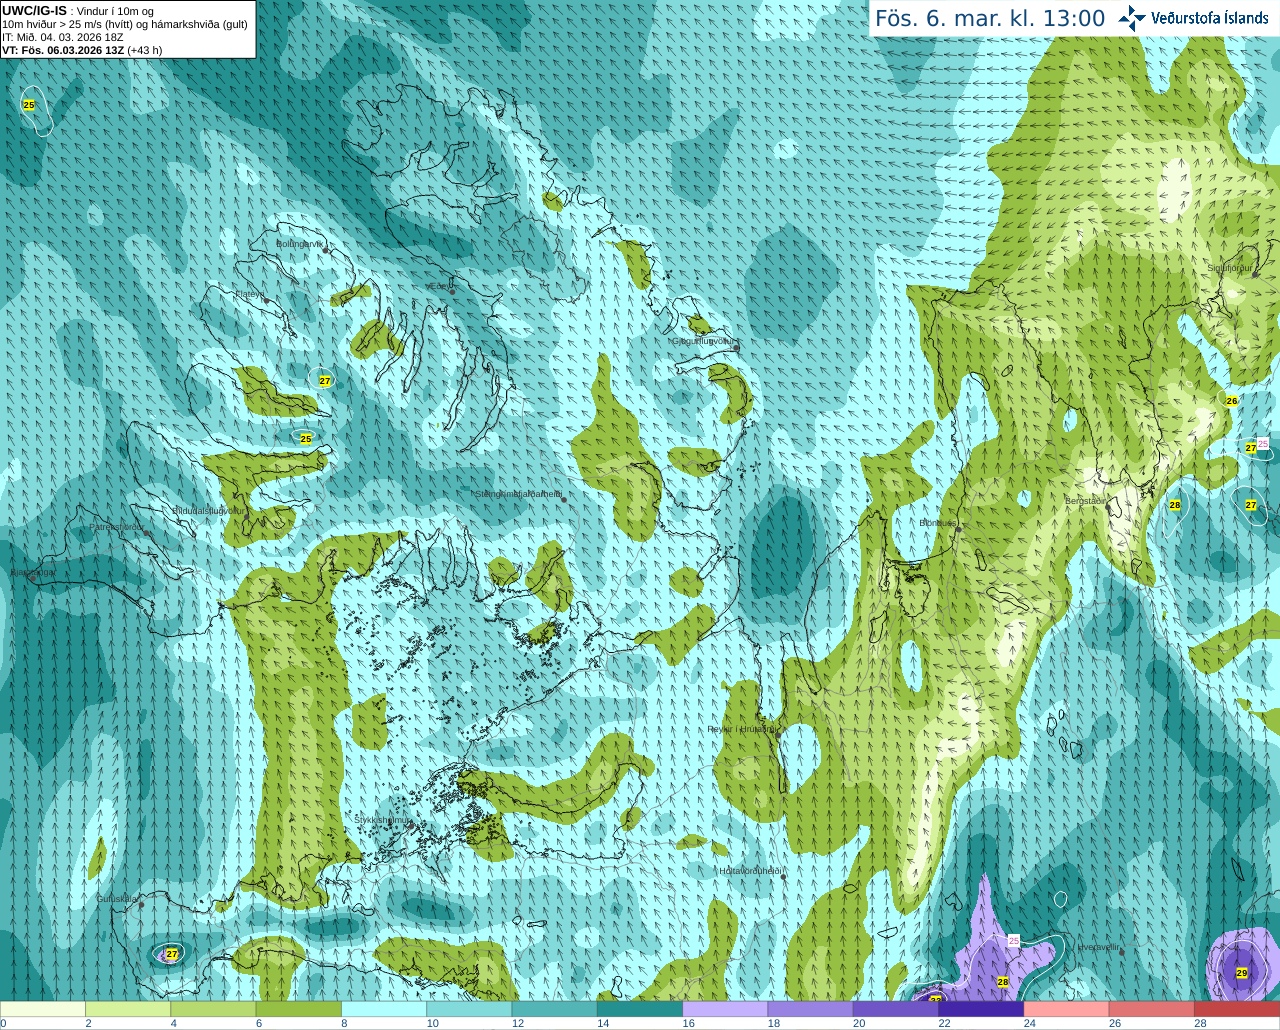The height and width of the screenshot is (1030, 1280).
Task: Select the 14–16 dark teal legend swatch
Action: [x=640, y=1009]
